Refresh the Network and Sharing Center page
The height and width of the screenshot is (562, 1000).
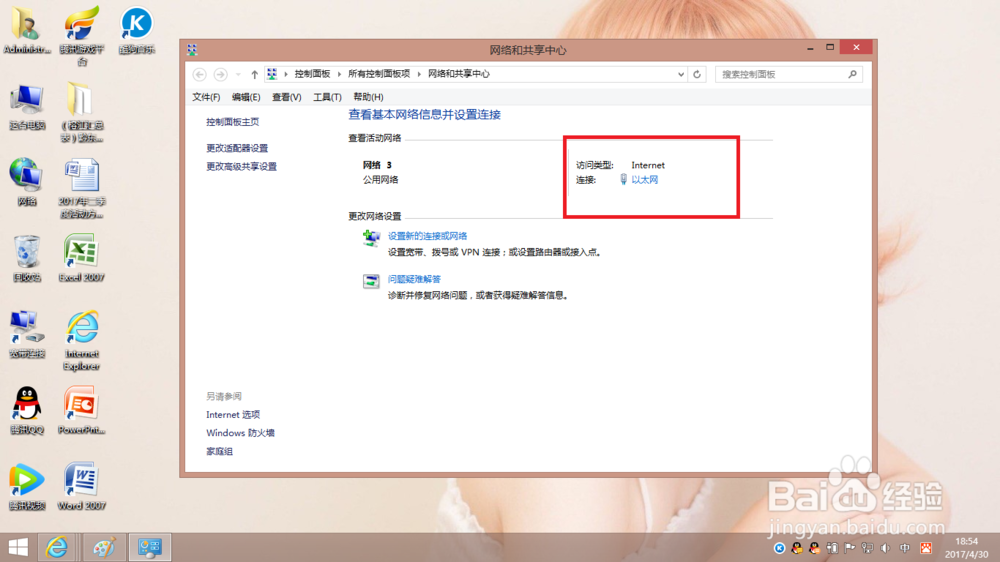coord(697,75)
